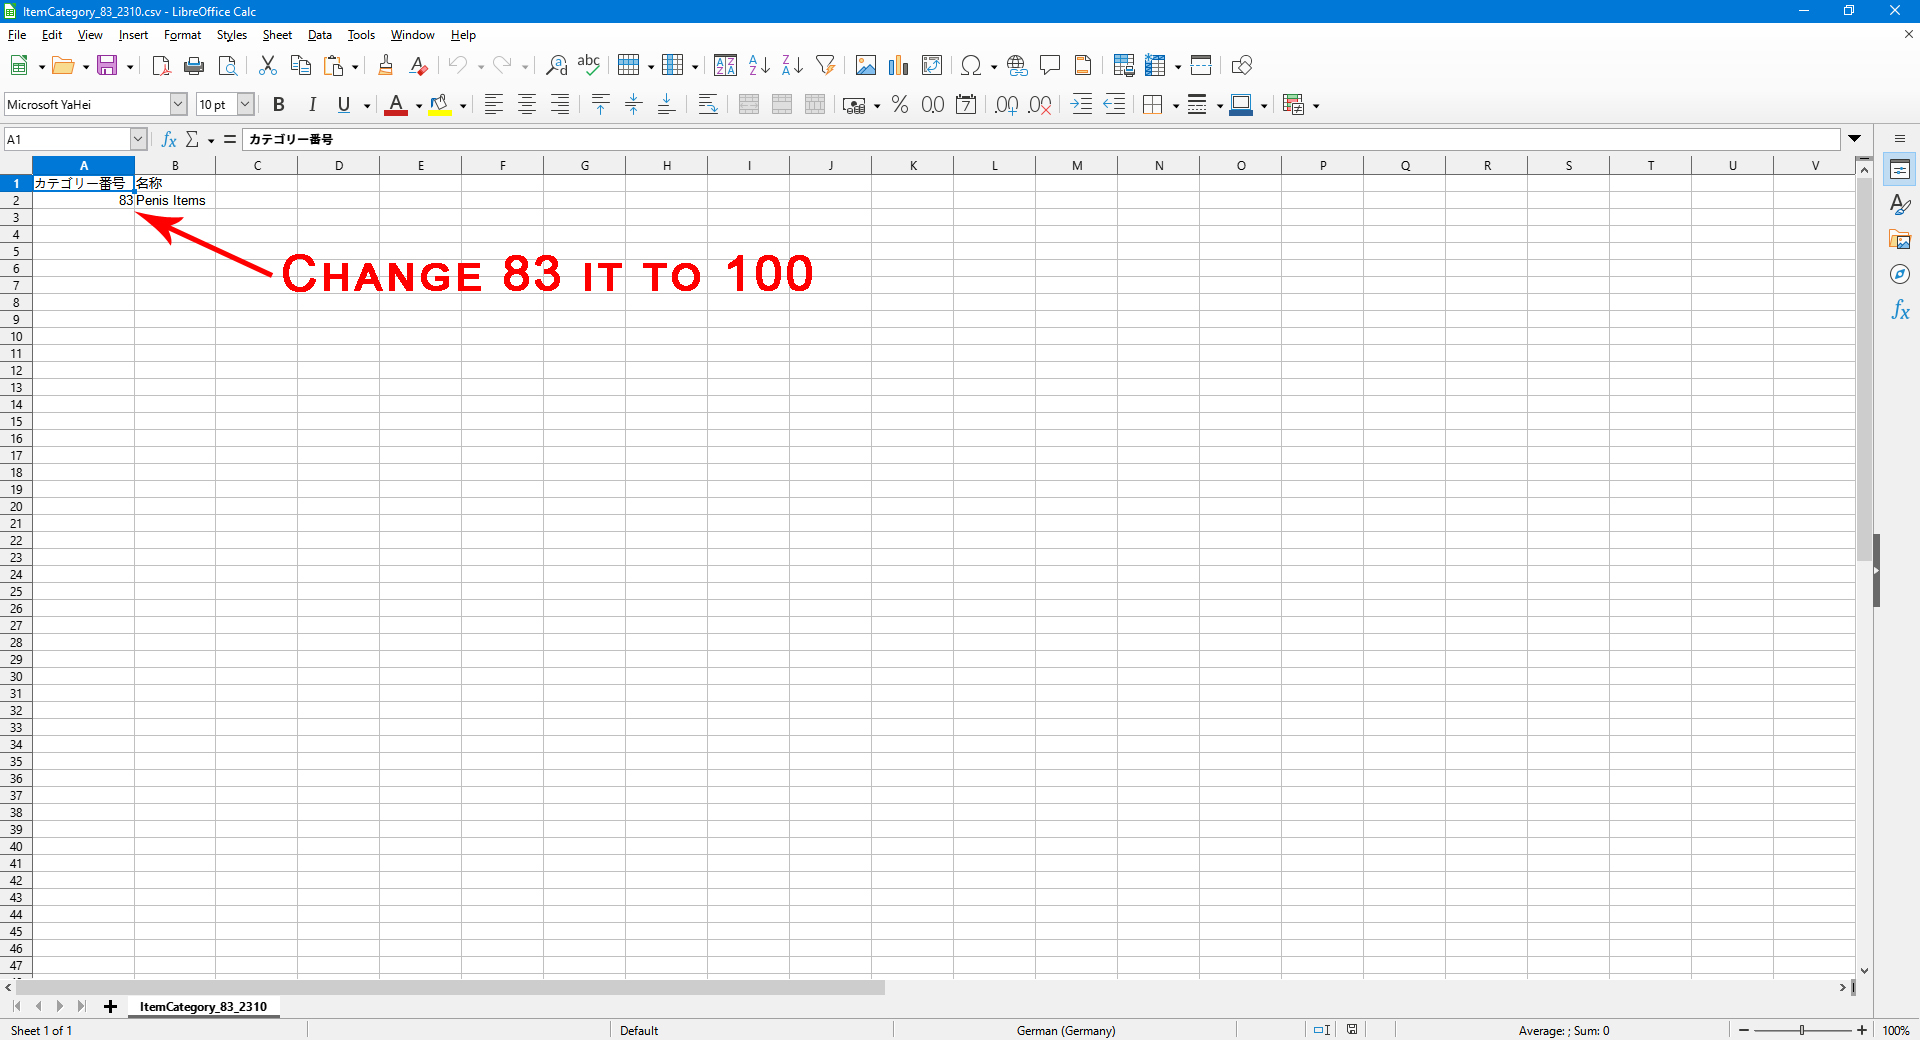This screenshot has height=1040, width=1920.
Task: Select the ItemCategory_83_2310 sheet tab
Action: click(203, 1006)
